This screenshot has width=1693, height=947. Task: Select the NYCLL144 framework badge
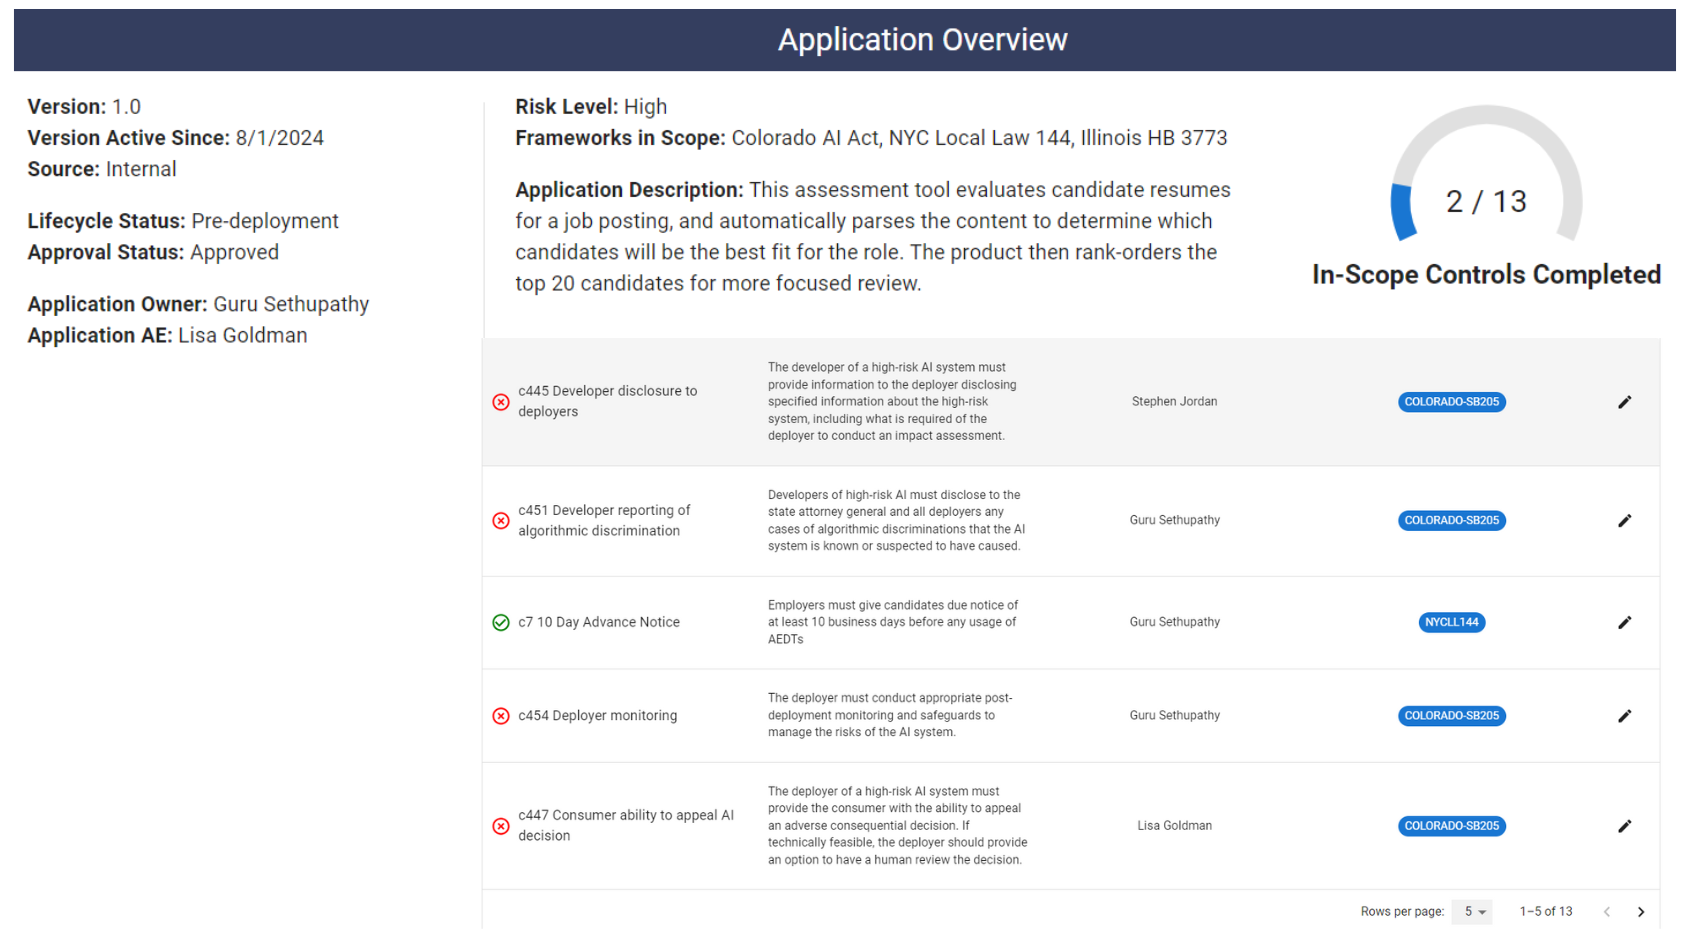1451,621
